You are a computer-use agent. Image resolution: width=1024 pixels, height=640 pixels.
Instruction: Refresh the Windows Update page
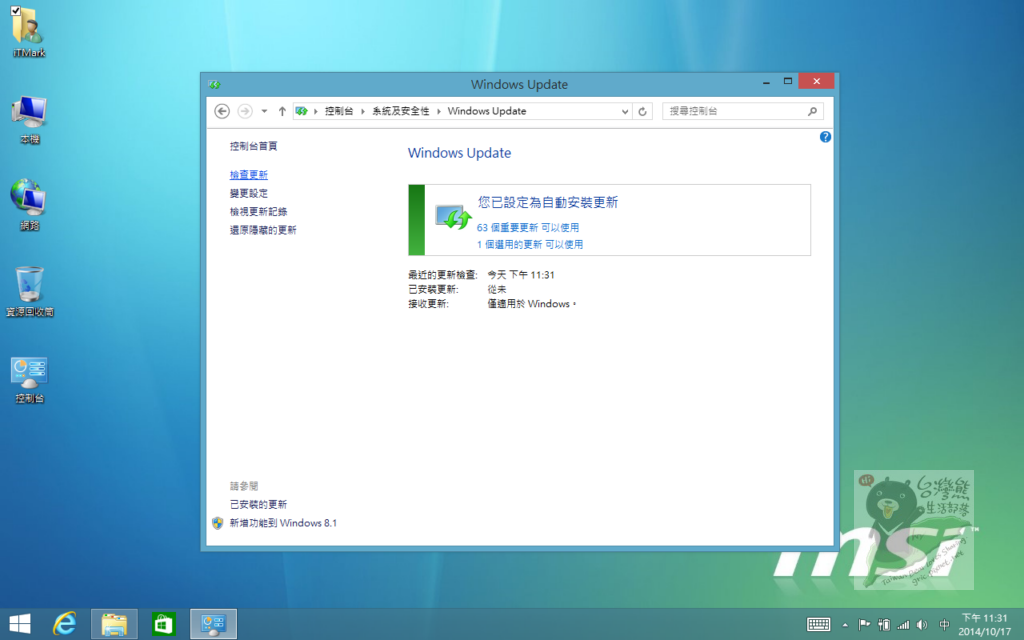point(643,112)
